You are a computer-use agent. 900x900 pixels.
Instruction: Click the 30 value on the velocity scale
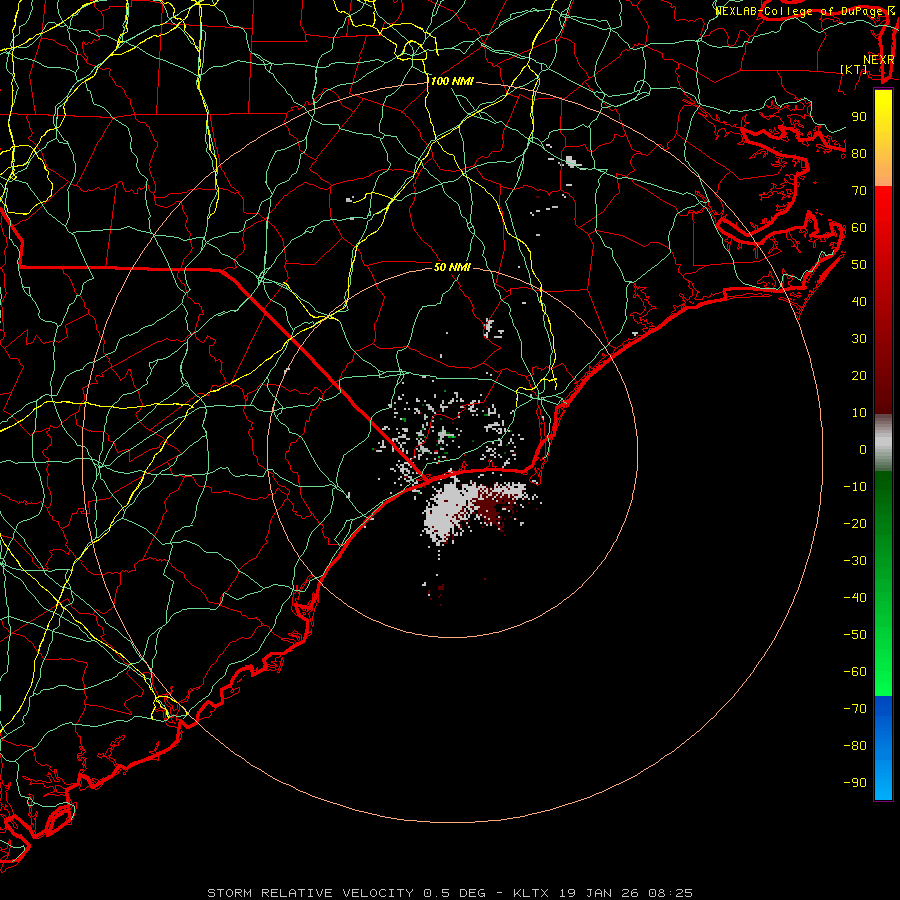point(859,339)
